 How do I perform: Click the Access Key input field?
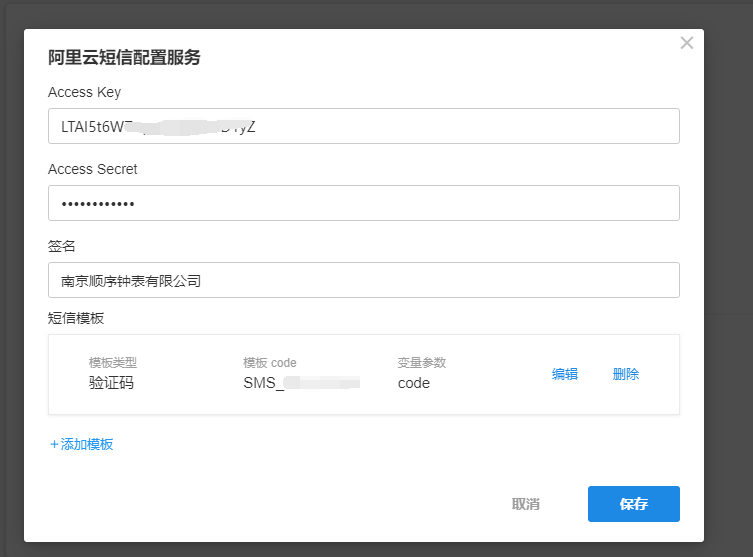(364, 126)
